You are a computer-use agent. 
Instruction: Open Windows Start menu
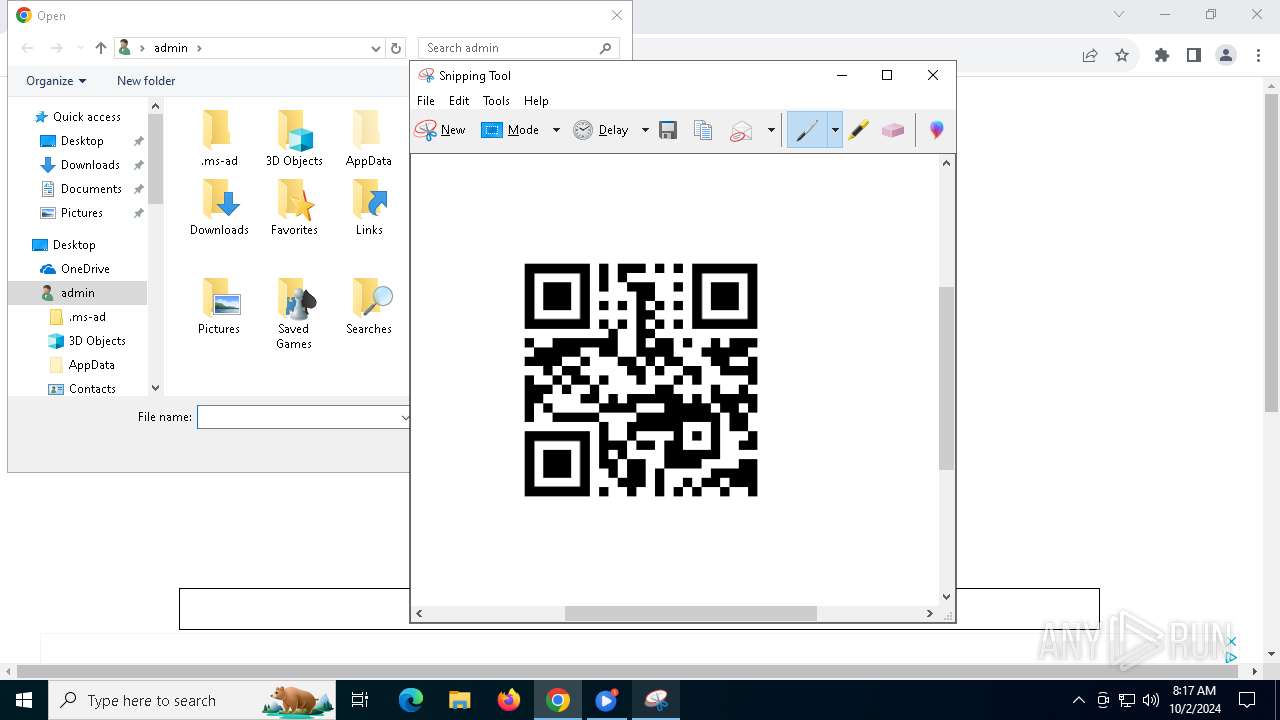pyautogui.click(x=24, y=700)
